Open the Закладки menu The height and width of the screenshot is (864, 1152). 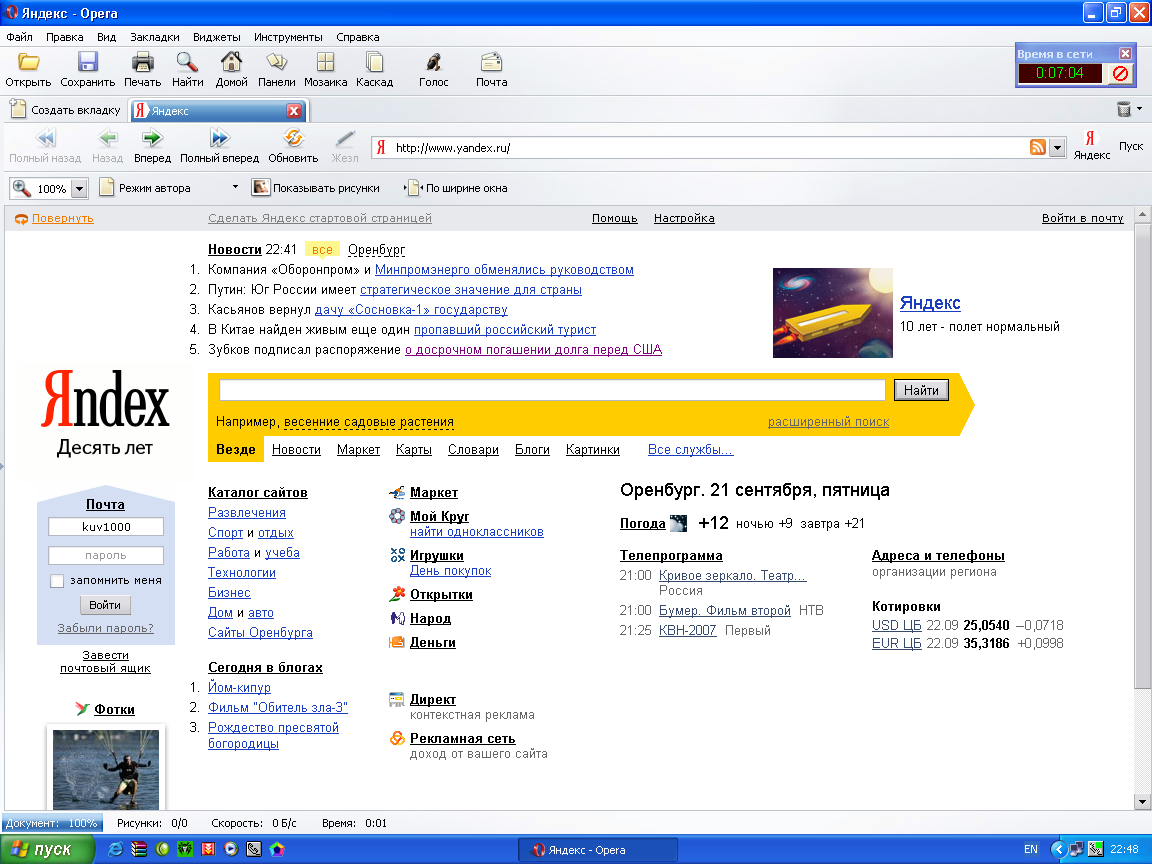(x=155, y=37)
